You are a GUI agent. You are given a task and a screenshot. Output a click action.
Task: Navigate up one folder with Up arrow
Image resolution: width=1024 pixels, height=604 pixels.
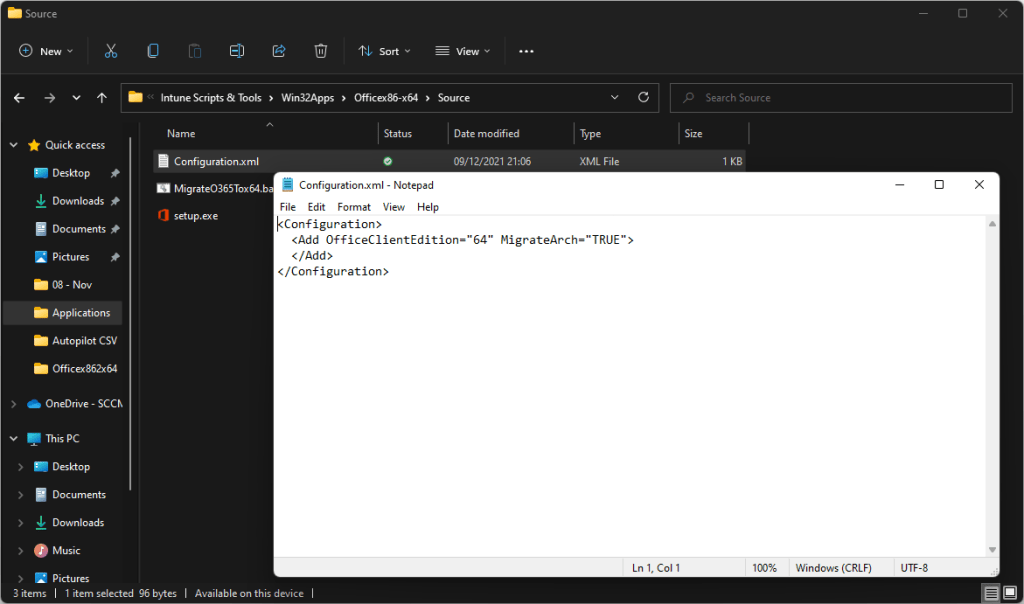(102, 98)
